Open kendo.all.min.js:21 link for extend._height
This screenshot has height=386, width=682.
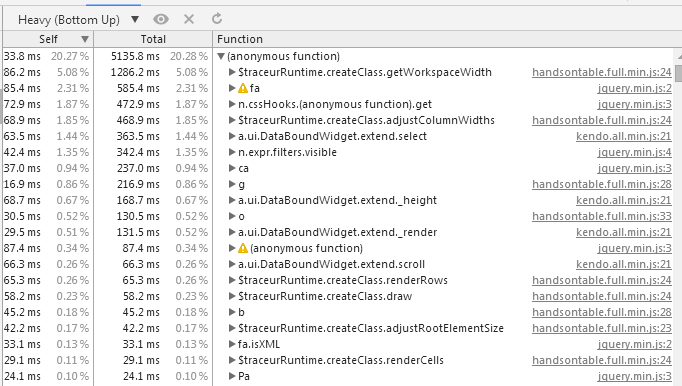coord(624,200)
